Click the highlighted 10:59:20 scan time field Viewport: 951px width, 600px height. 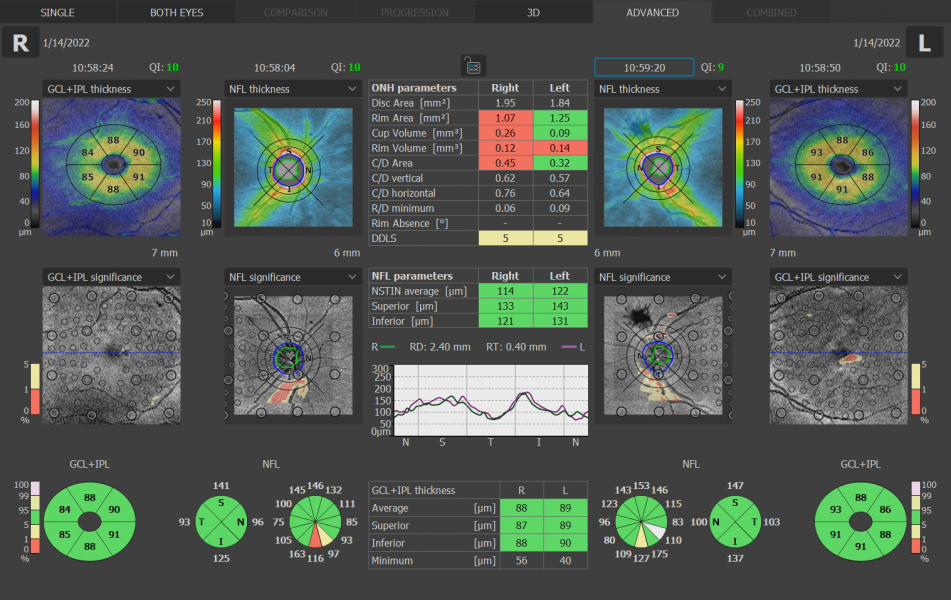(x=644, y=67)
